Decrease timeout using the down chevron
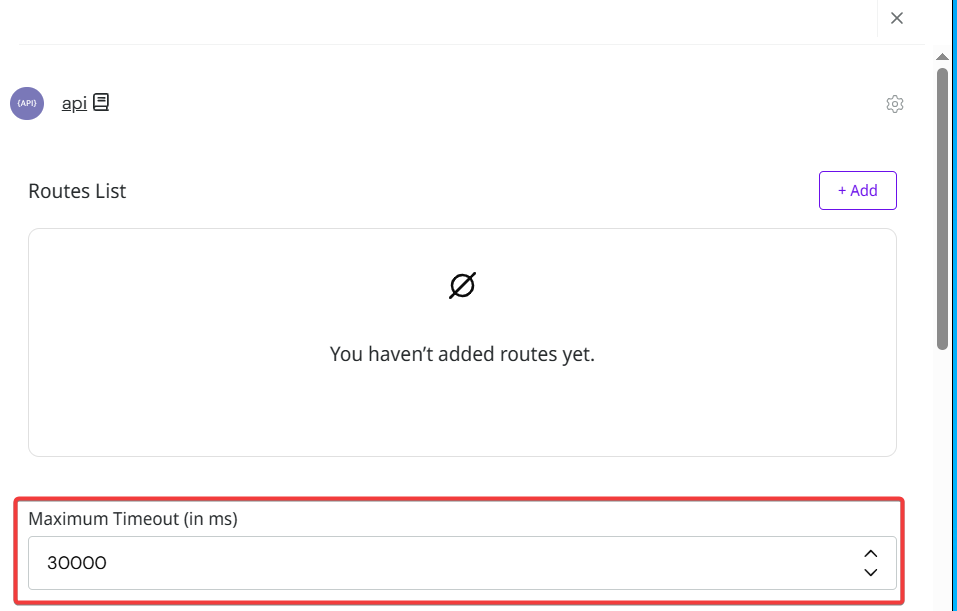This screenshot has width=957, height=611. coord(870,572)
